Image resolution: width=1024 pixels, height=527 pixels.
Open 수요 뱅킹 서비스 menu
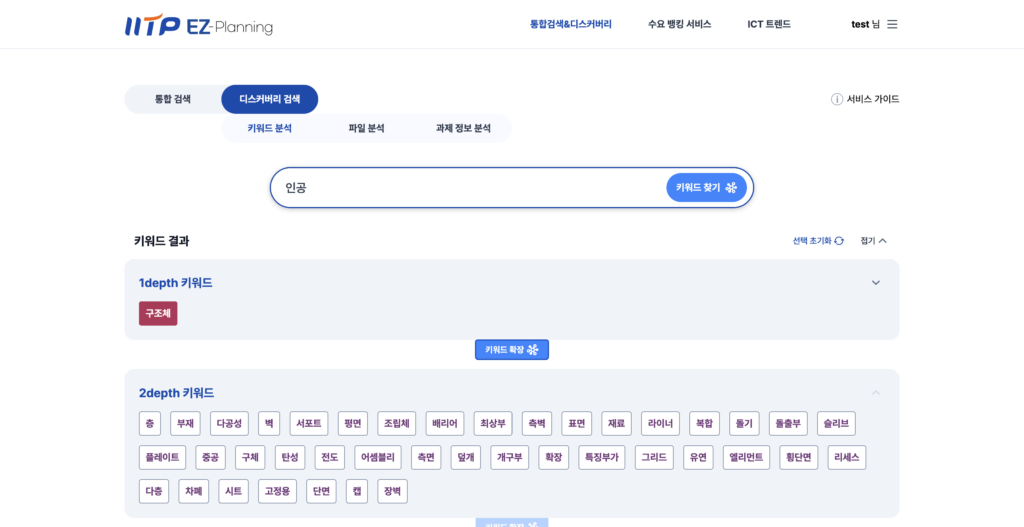point(679,24)
